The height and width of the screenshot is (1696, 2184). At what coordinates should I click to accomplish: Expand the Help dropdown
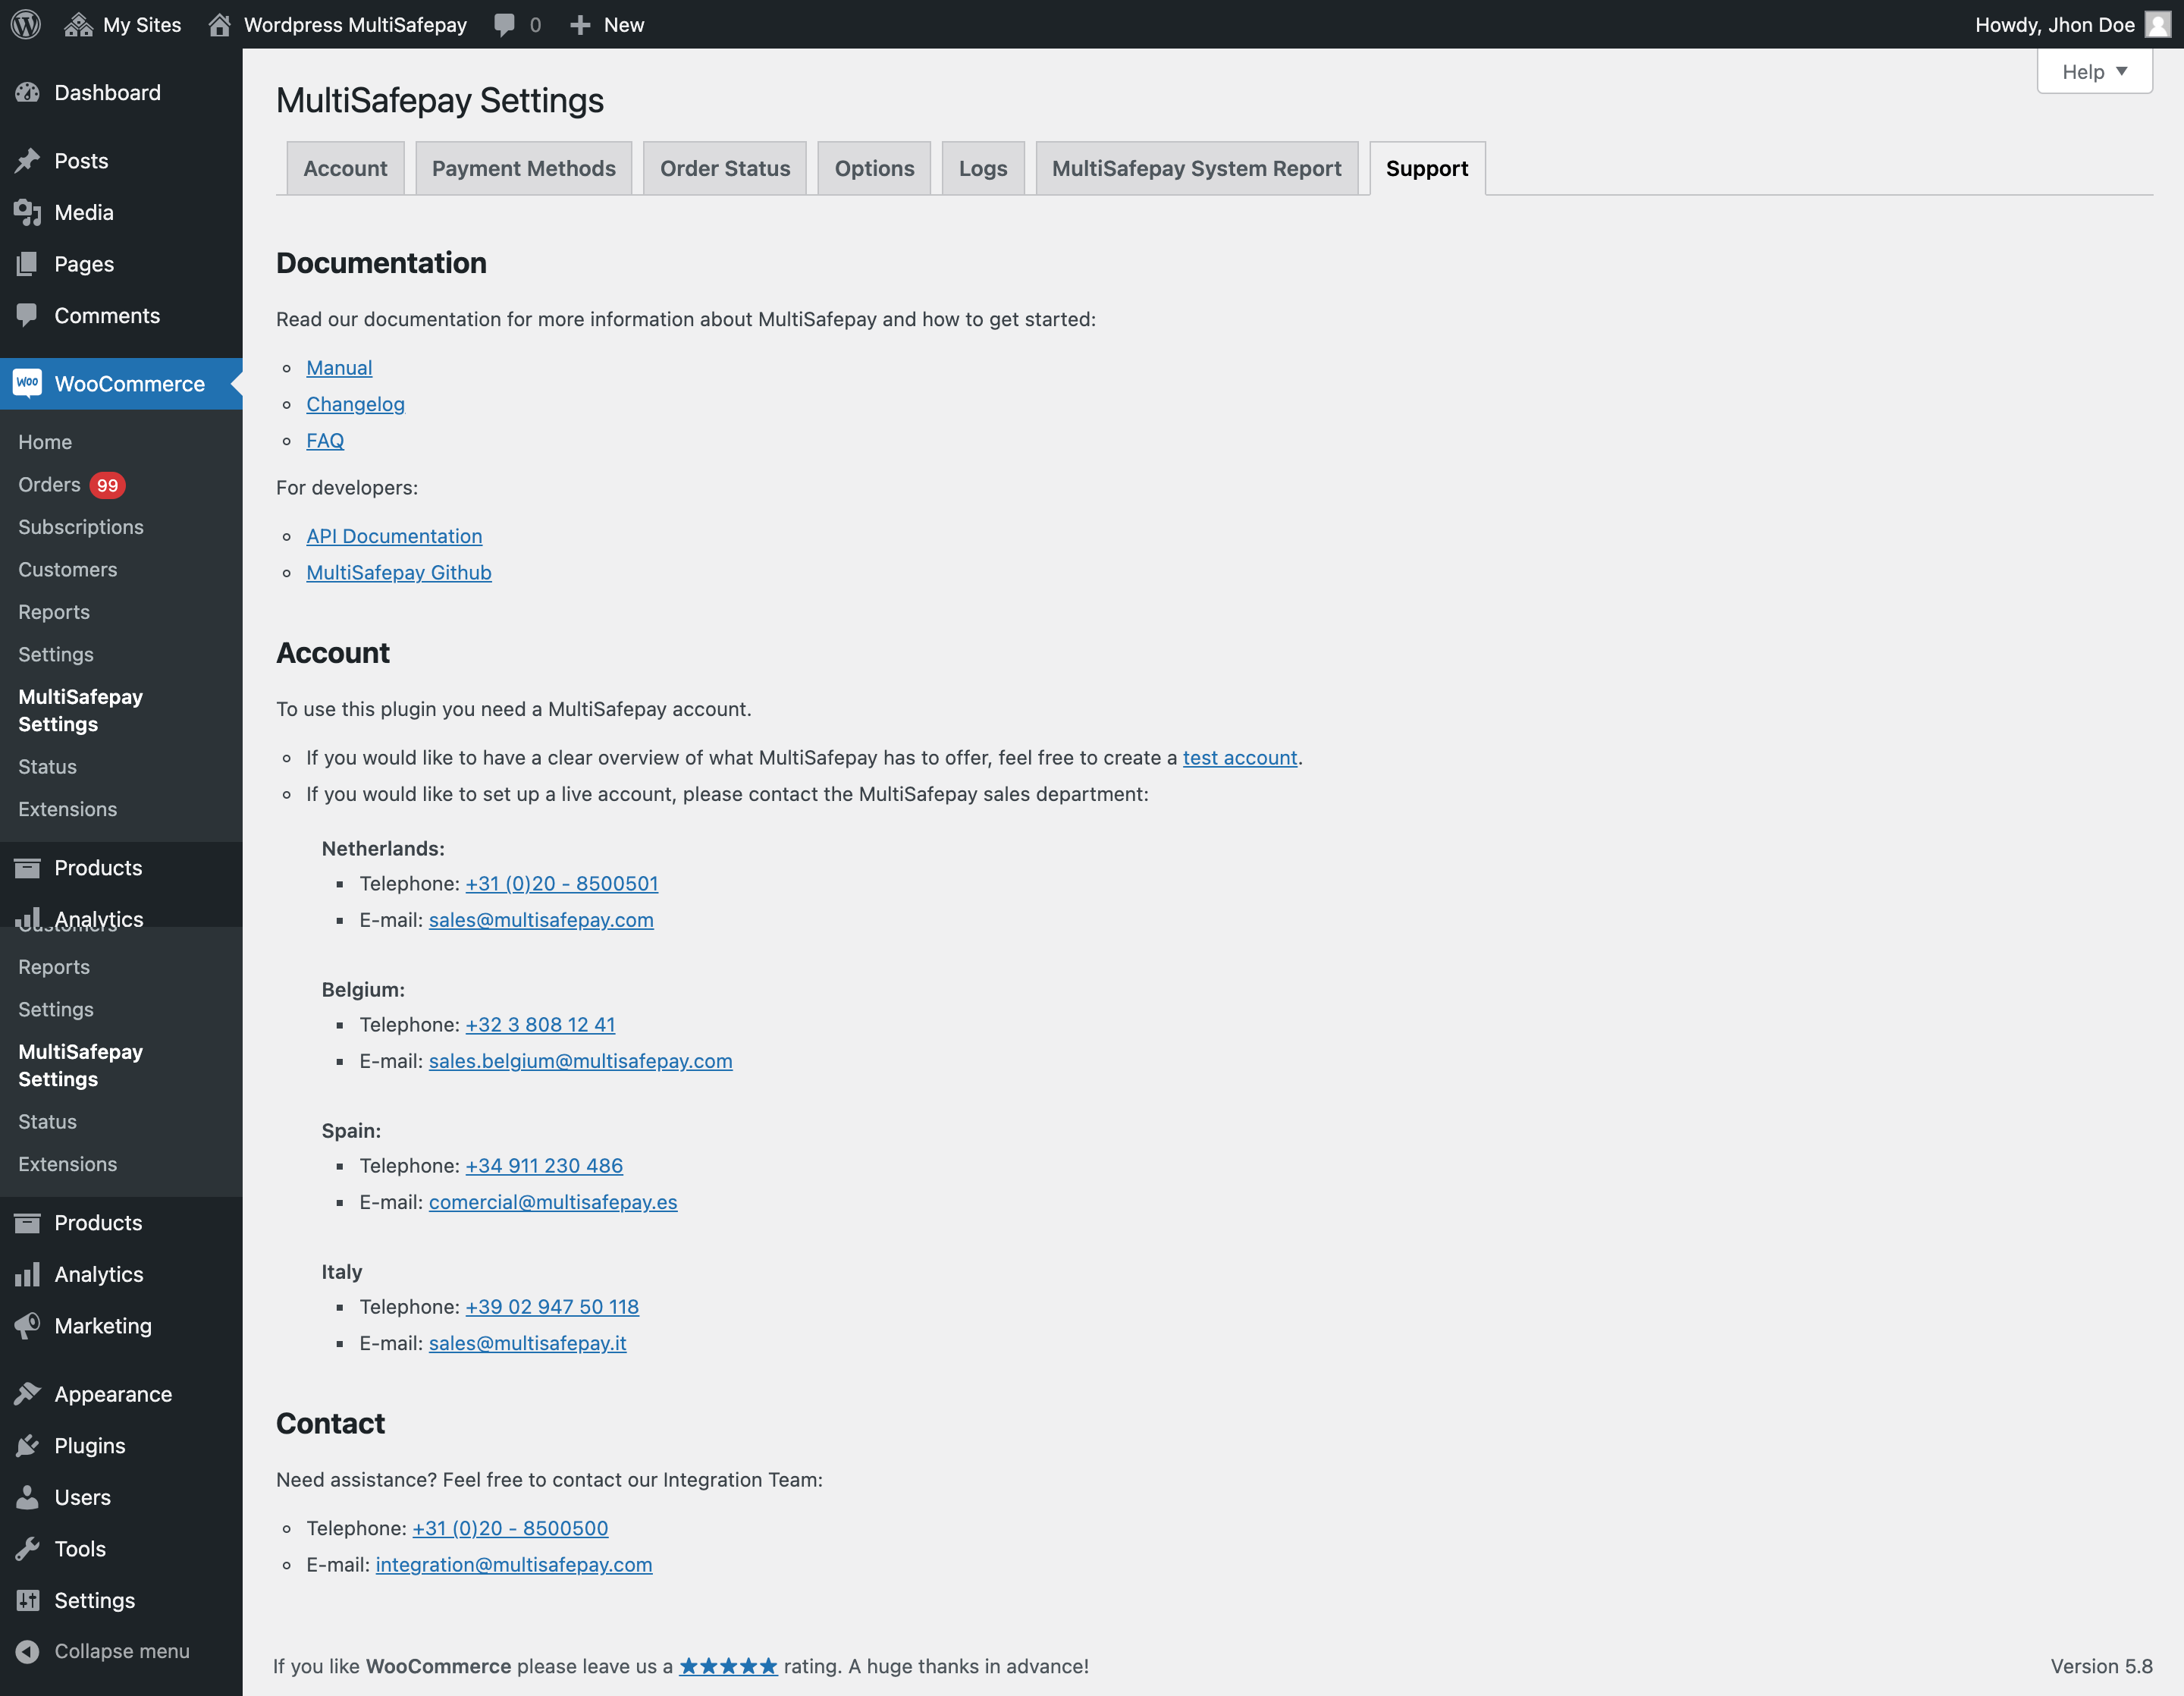pyautogui.click(x=2094, y=72)
